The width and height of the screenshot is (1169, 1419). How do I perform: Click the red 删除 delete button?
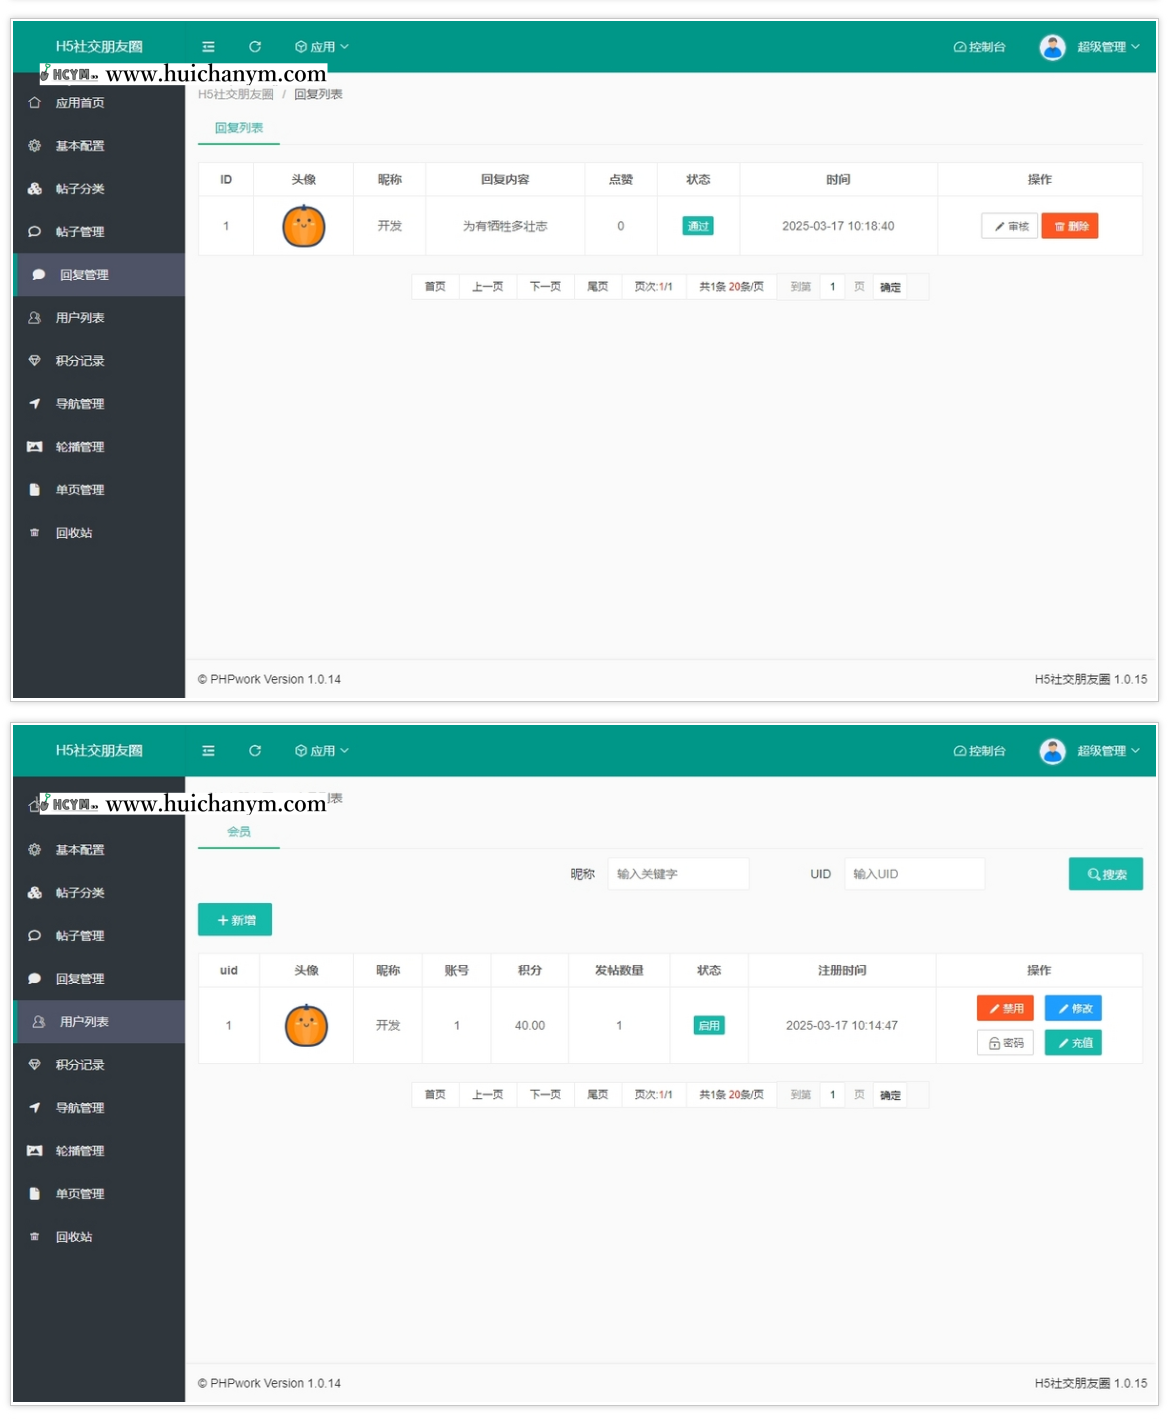1069,226
